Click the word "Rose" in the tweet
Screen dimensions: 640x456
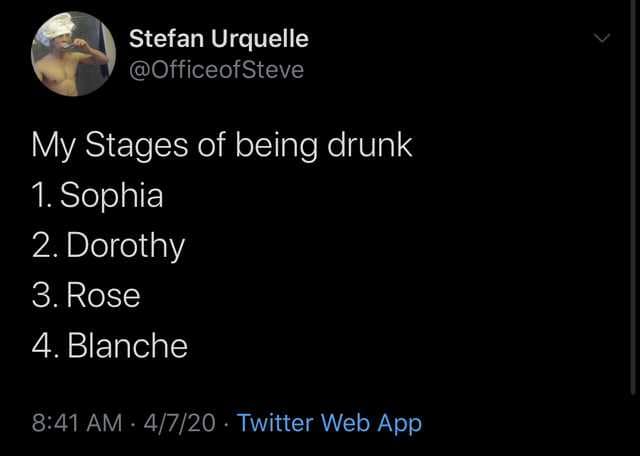(x=105, y=296)
